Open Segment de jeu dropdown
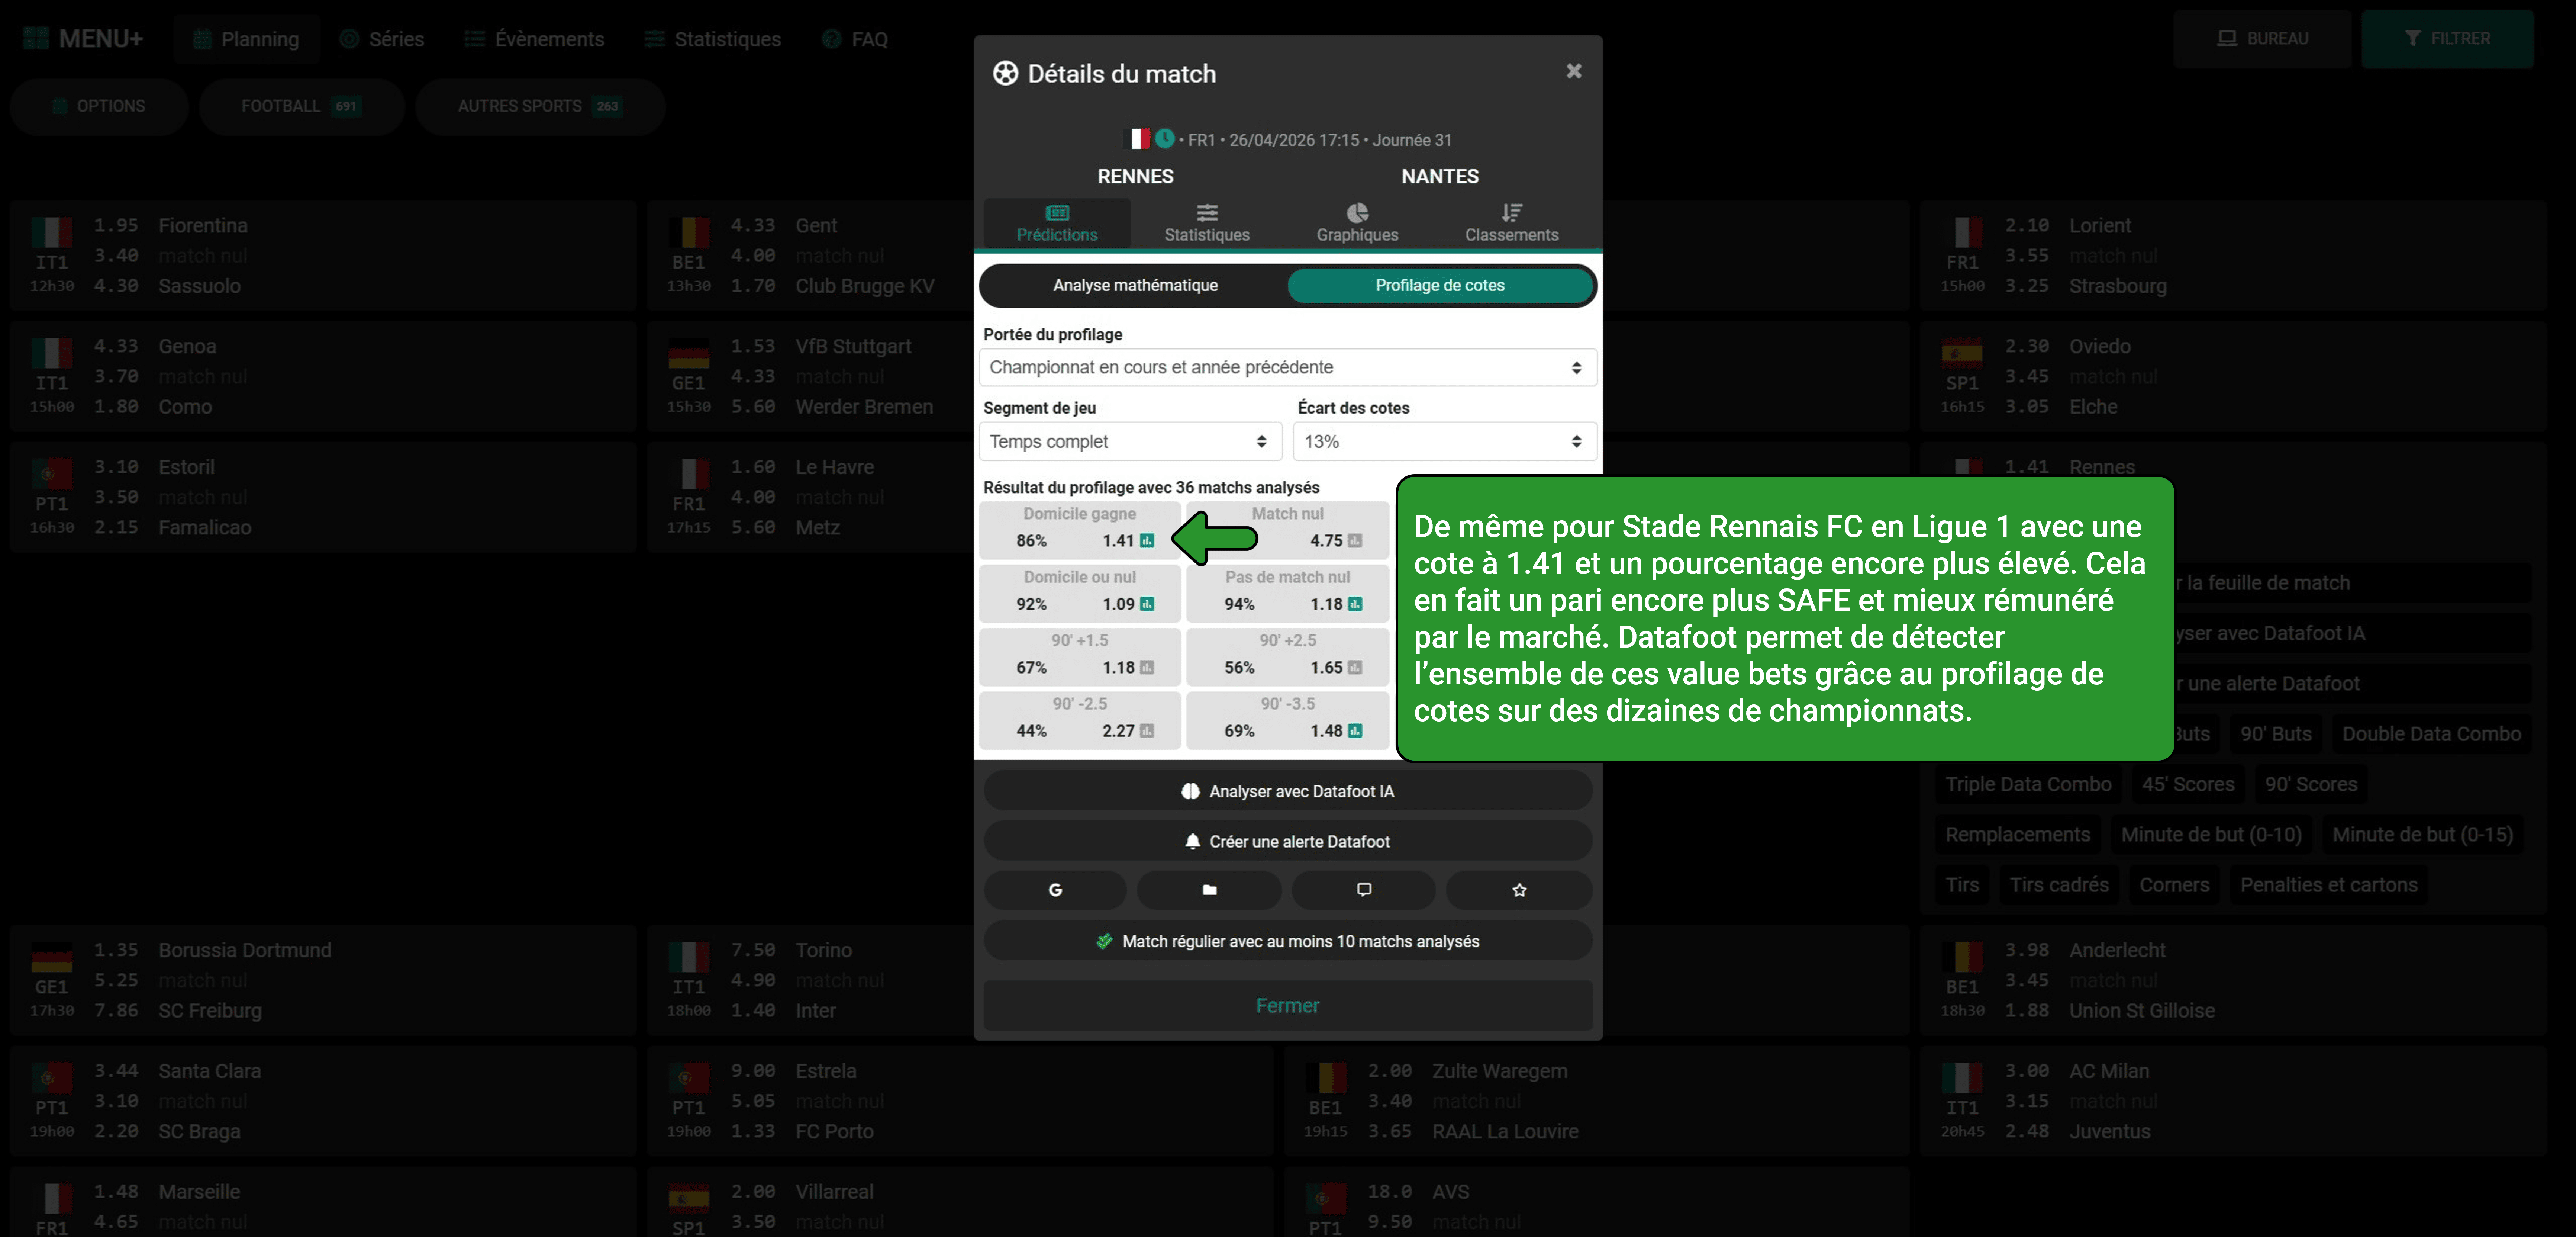 (x=1130, y=441)
